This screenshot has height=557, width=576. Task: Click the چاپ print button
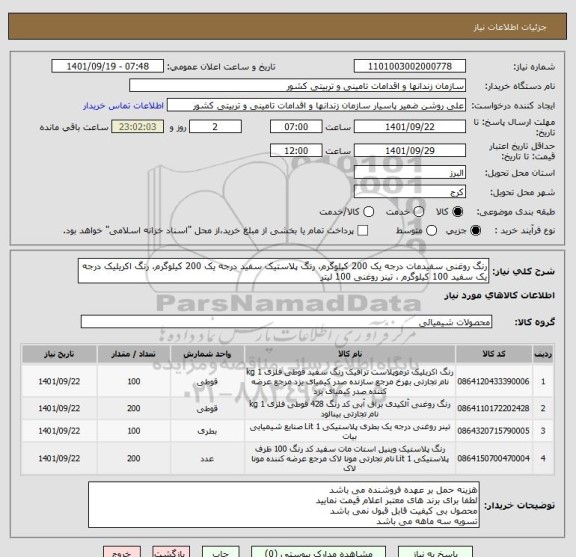coord(220,552)
